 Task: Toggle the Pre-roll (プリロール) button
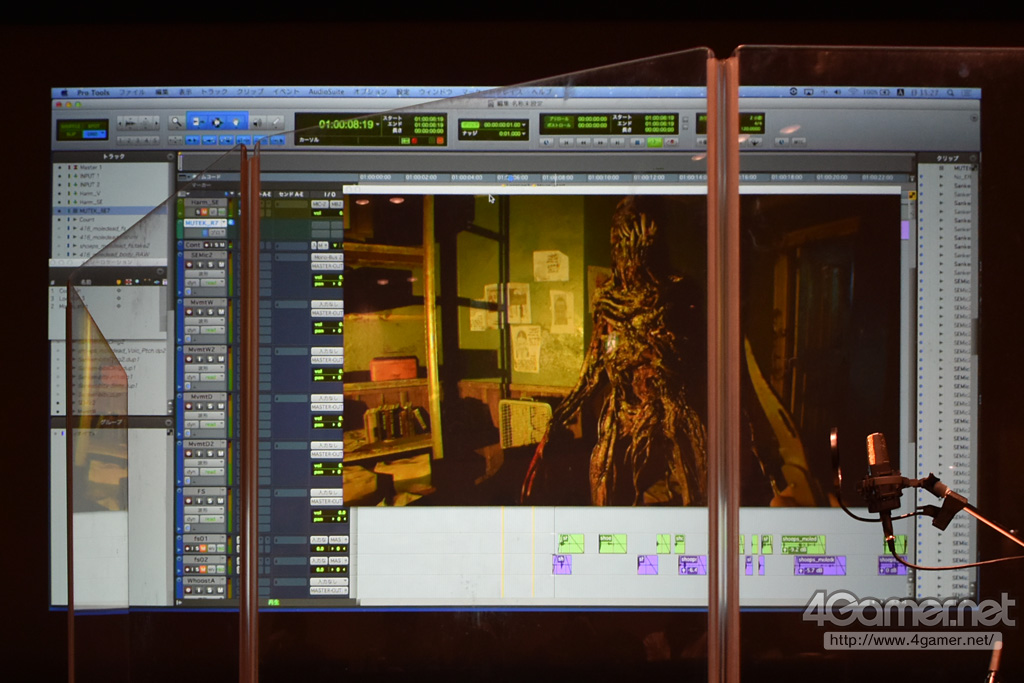click(559, 119)
